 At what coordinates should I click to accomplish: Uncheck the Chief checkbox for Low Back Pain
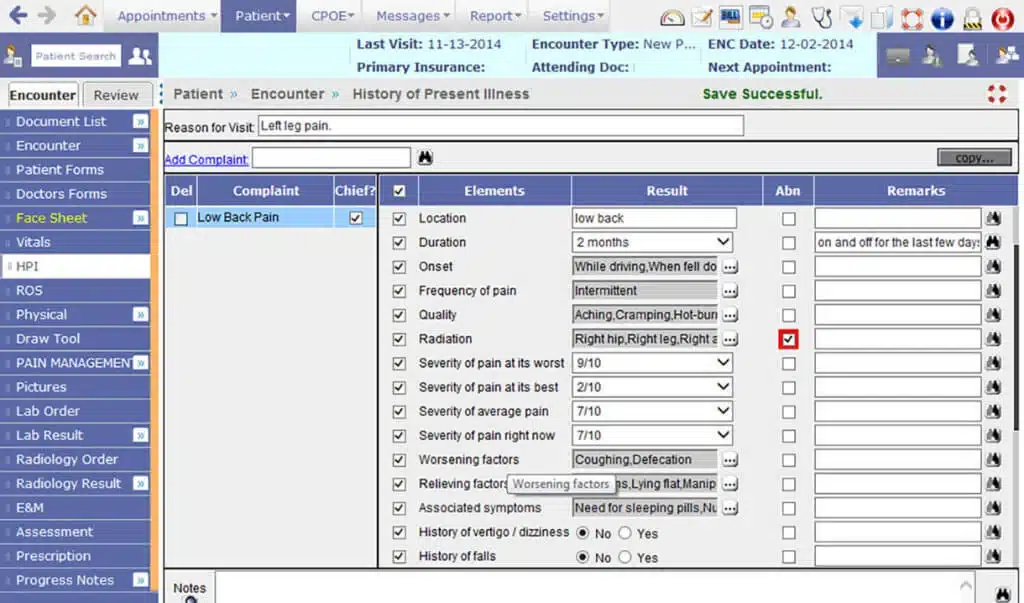(354, 217)
